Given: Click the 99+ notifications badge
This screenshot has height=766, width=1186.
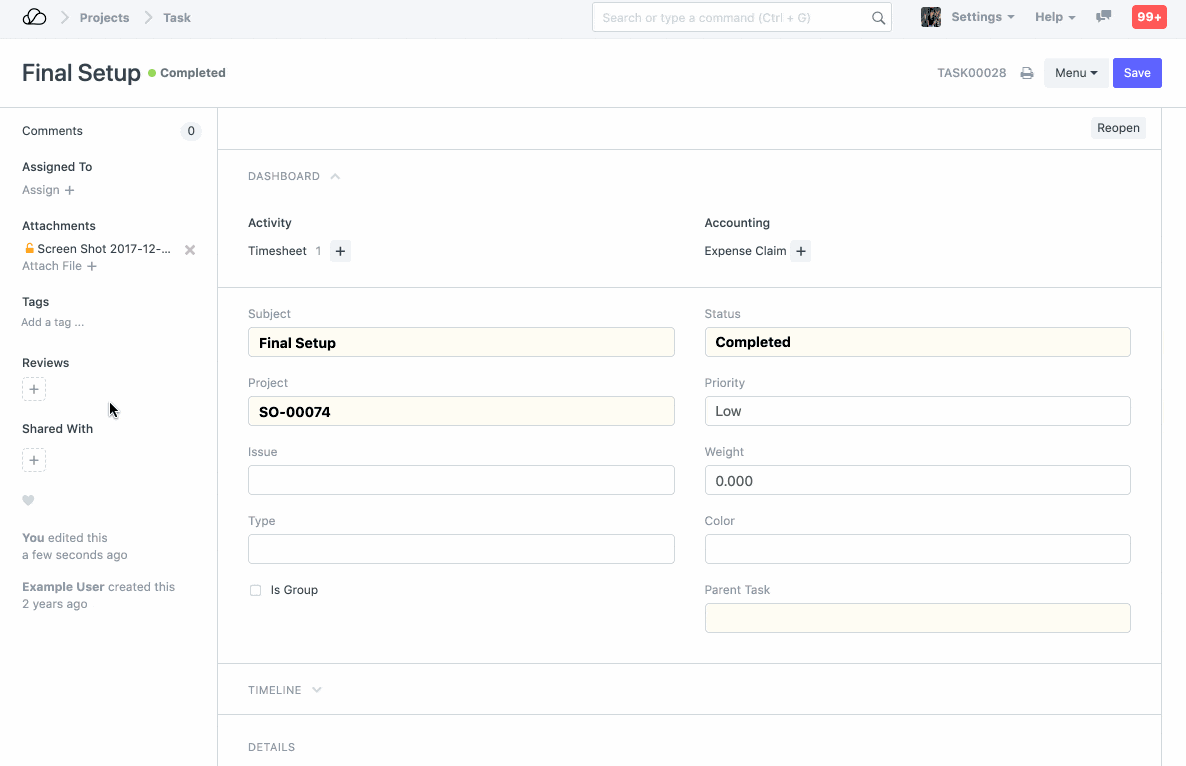Looking at the screenshot, I should 1148,17.
